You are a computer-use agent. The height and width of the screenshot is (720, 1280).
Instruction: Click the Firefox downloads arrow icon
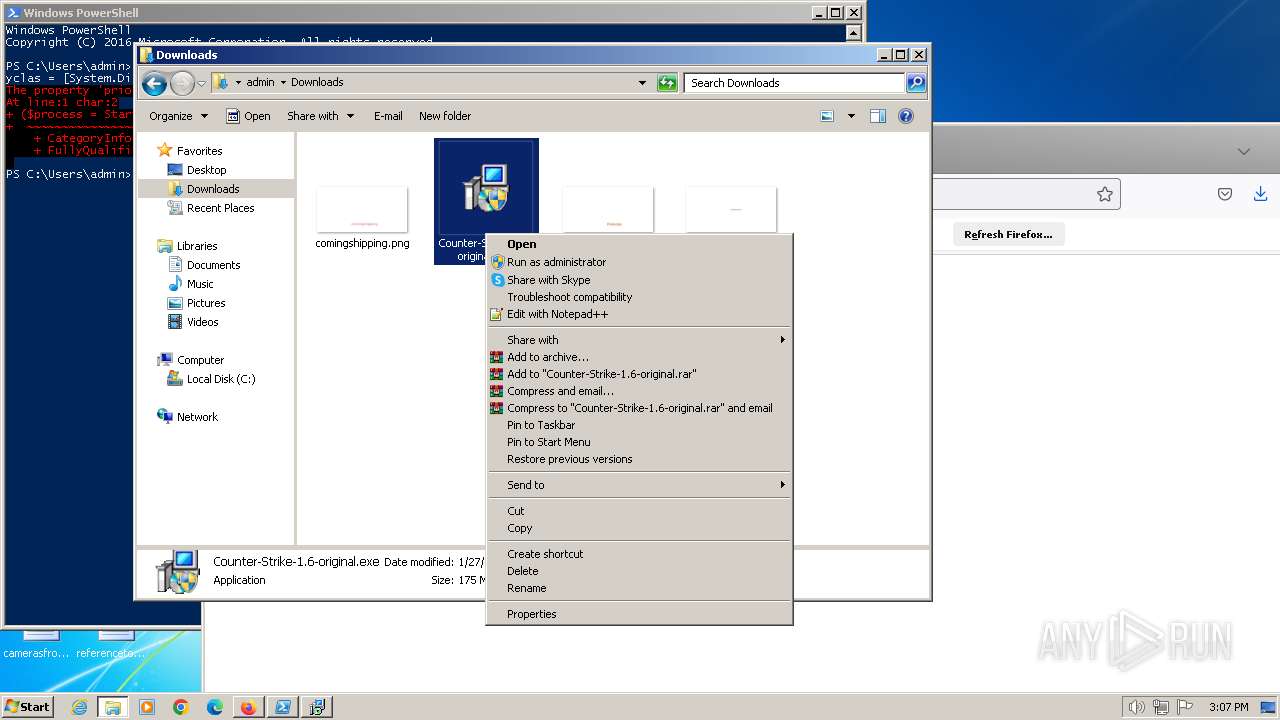click(x=1260, y=194)
